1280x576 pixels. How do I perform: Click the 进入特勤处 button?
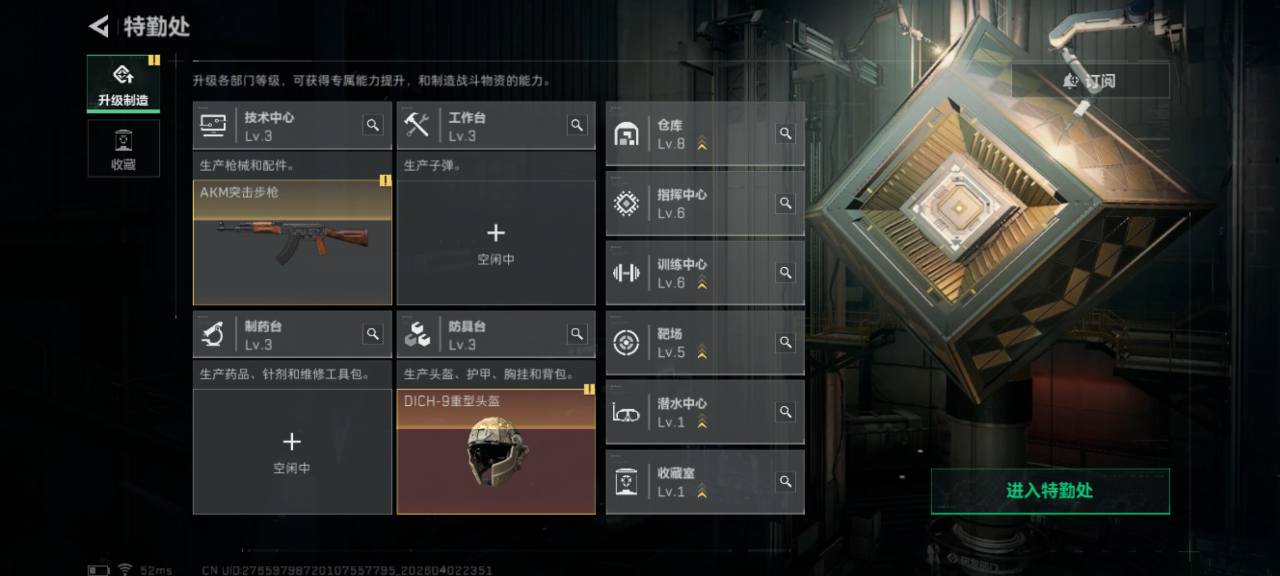(1050, 491)
